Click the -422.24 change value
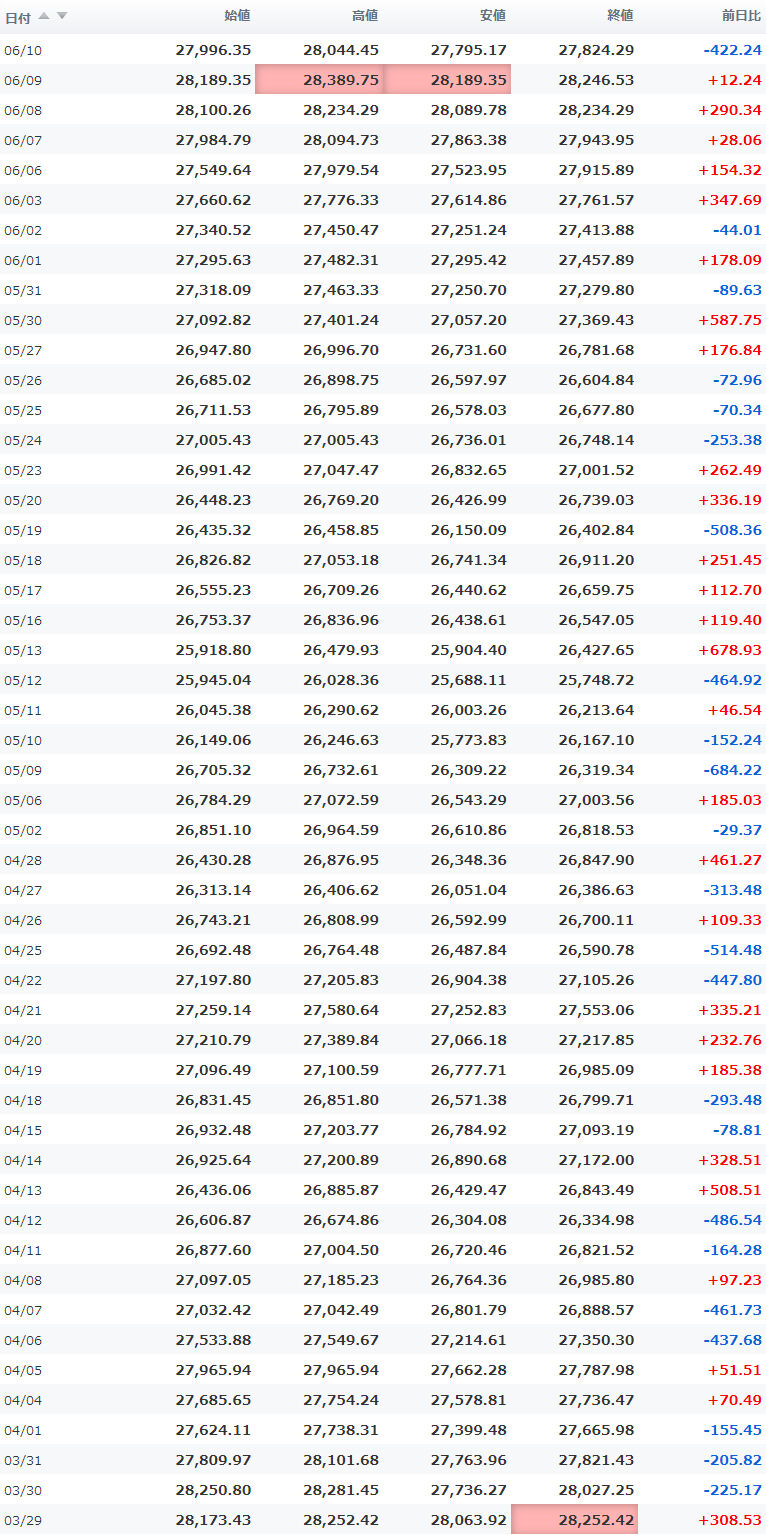The height and width of the screenshot is (1535, 766). pos(732,50)
